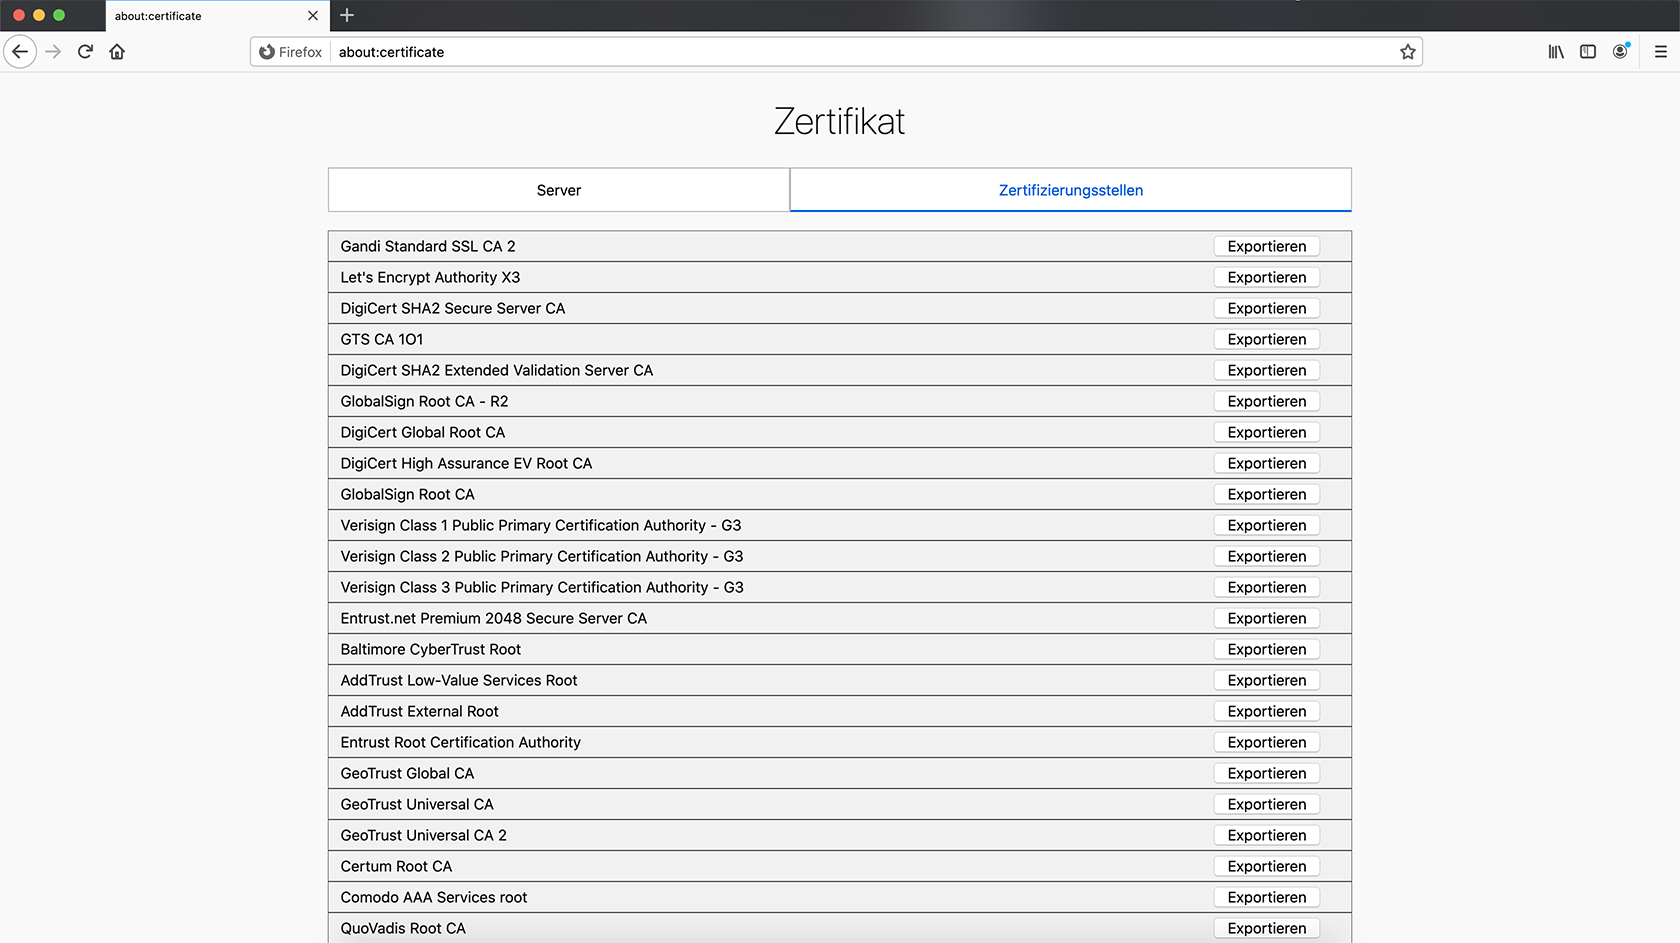Click the browser back arrow button
This screenshot has width=1680, height=943.
tap(20, 52)
